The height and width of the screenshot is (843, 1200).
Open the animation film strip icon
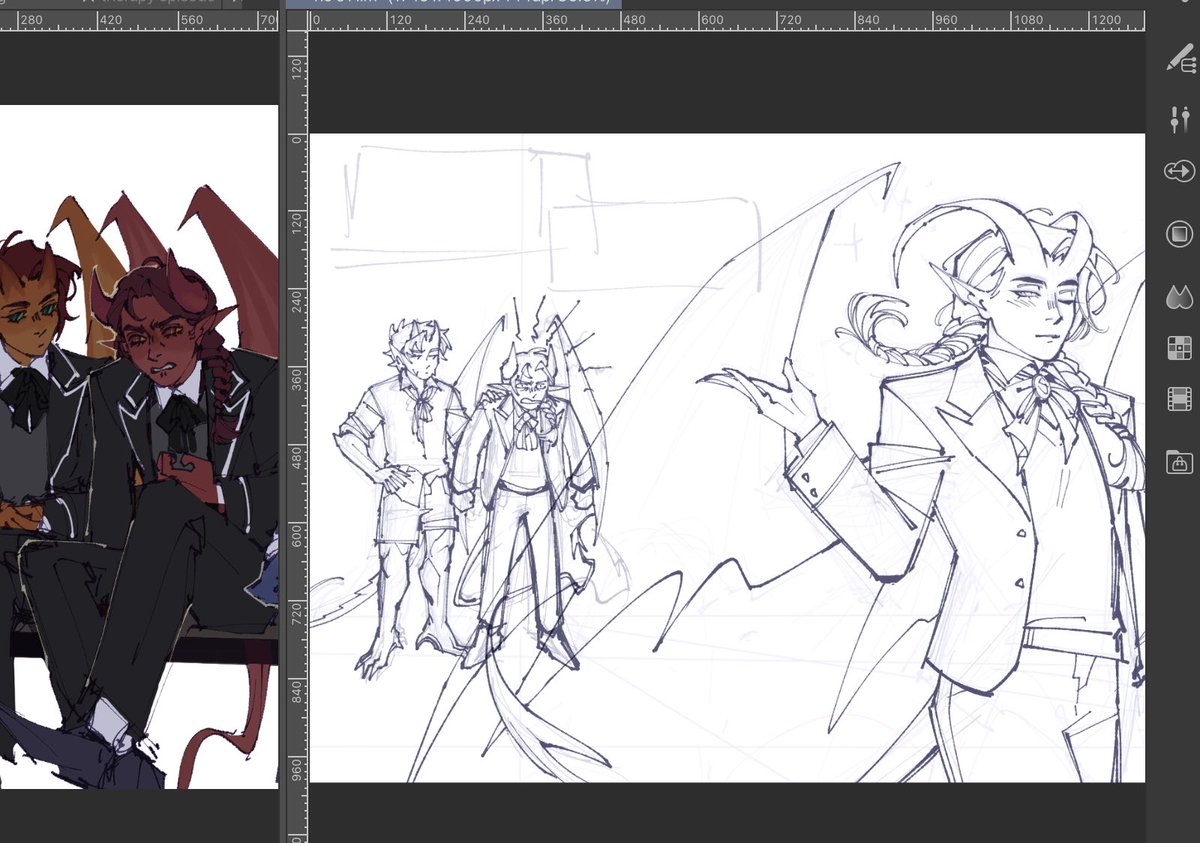1179,400
